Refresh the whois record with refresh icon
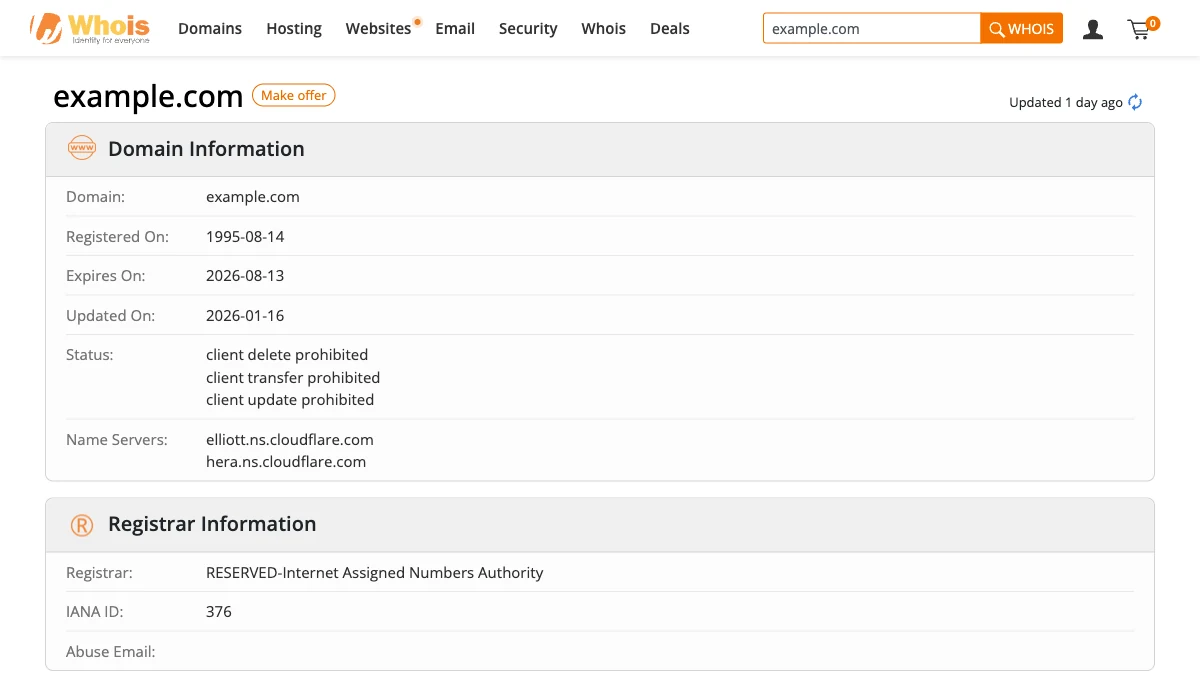The image size is (1200, 680). click(1135, 102)
